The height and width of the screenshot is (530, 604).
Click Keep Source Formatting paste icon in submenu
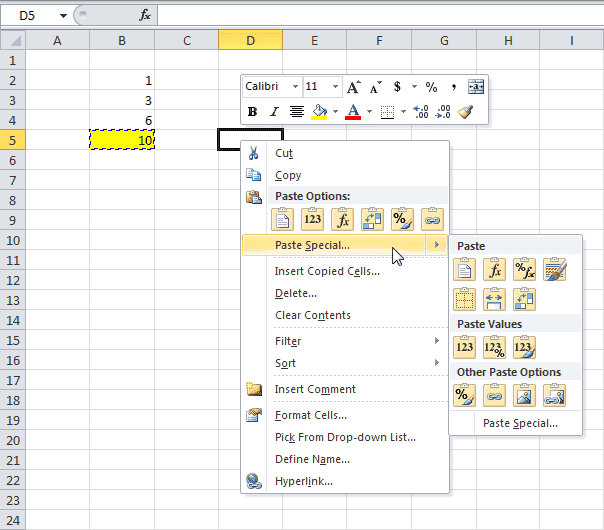tap(554, 269)
